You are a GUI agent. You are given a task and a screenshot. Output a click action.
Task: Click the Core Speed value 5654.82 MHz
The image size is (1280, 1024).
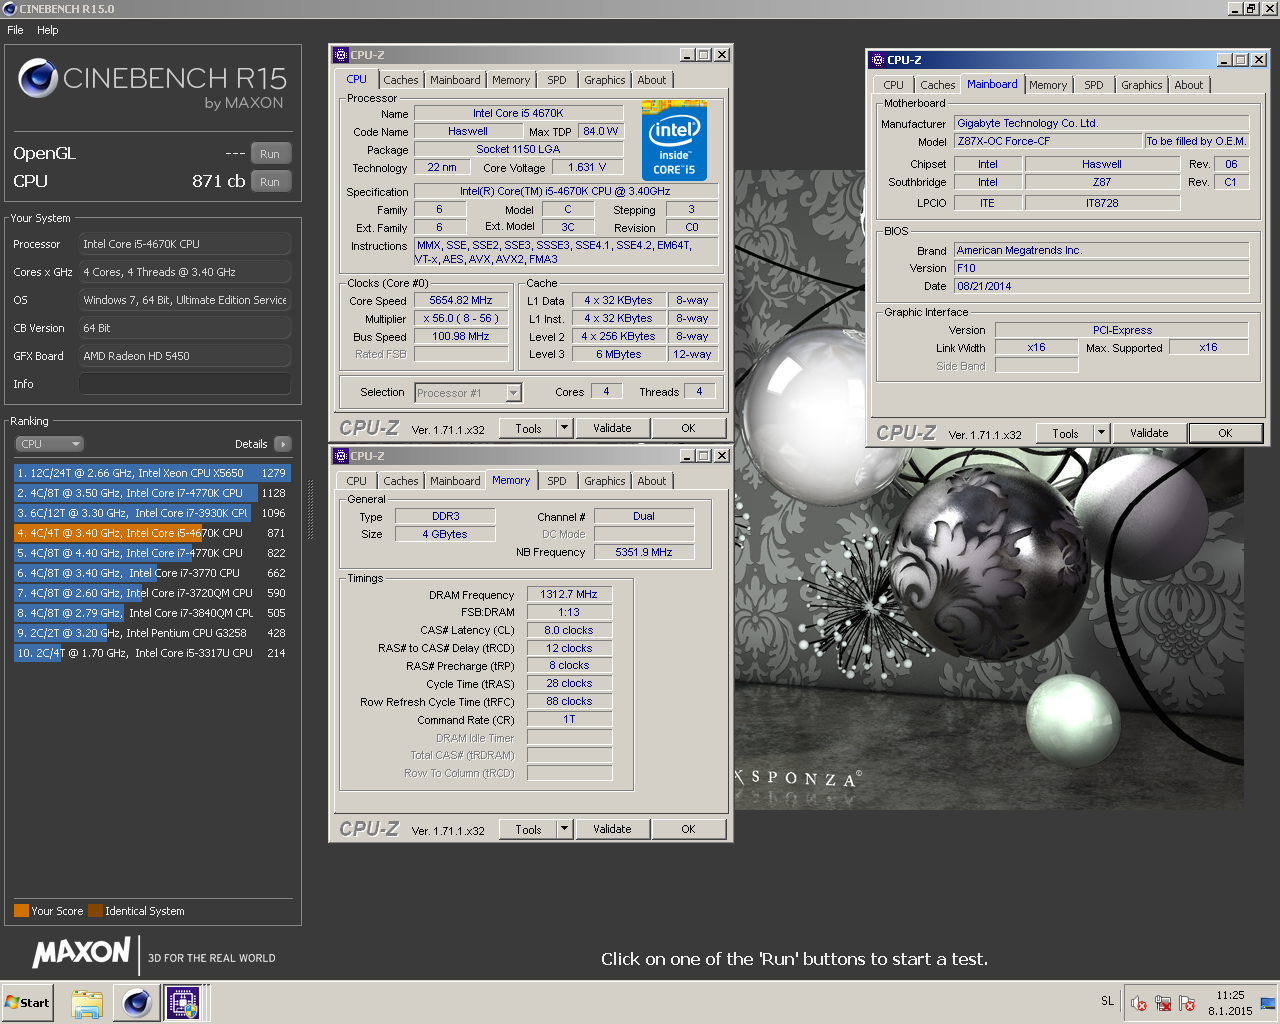461,300
